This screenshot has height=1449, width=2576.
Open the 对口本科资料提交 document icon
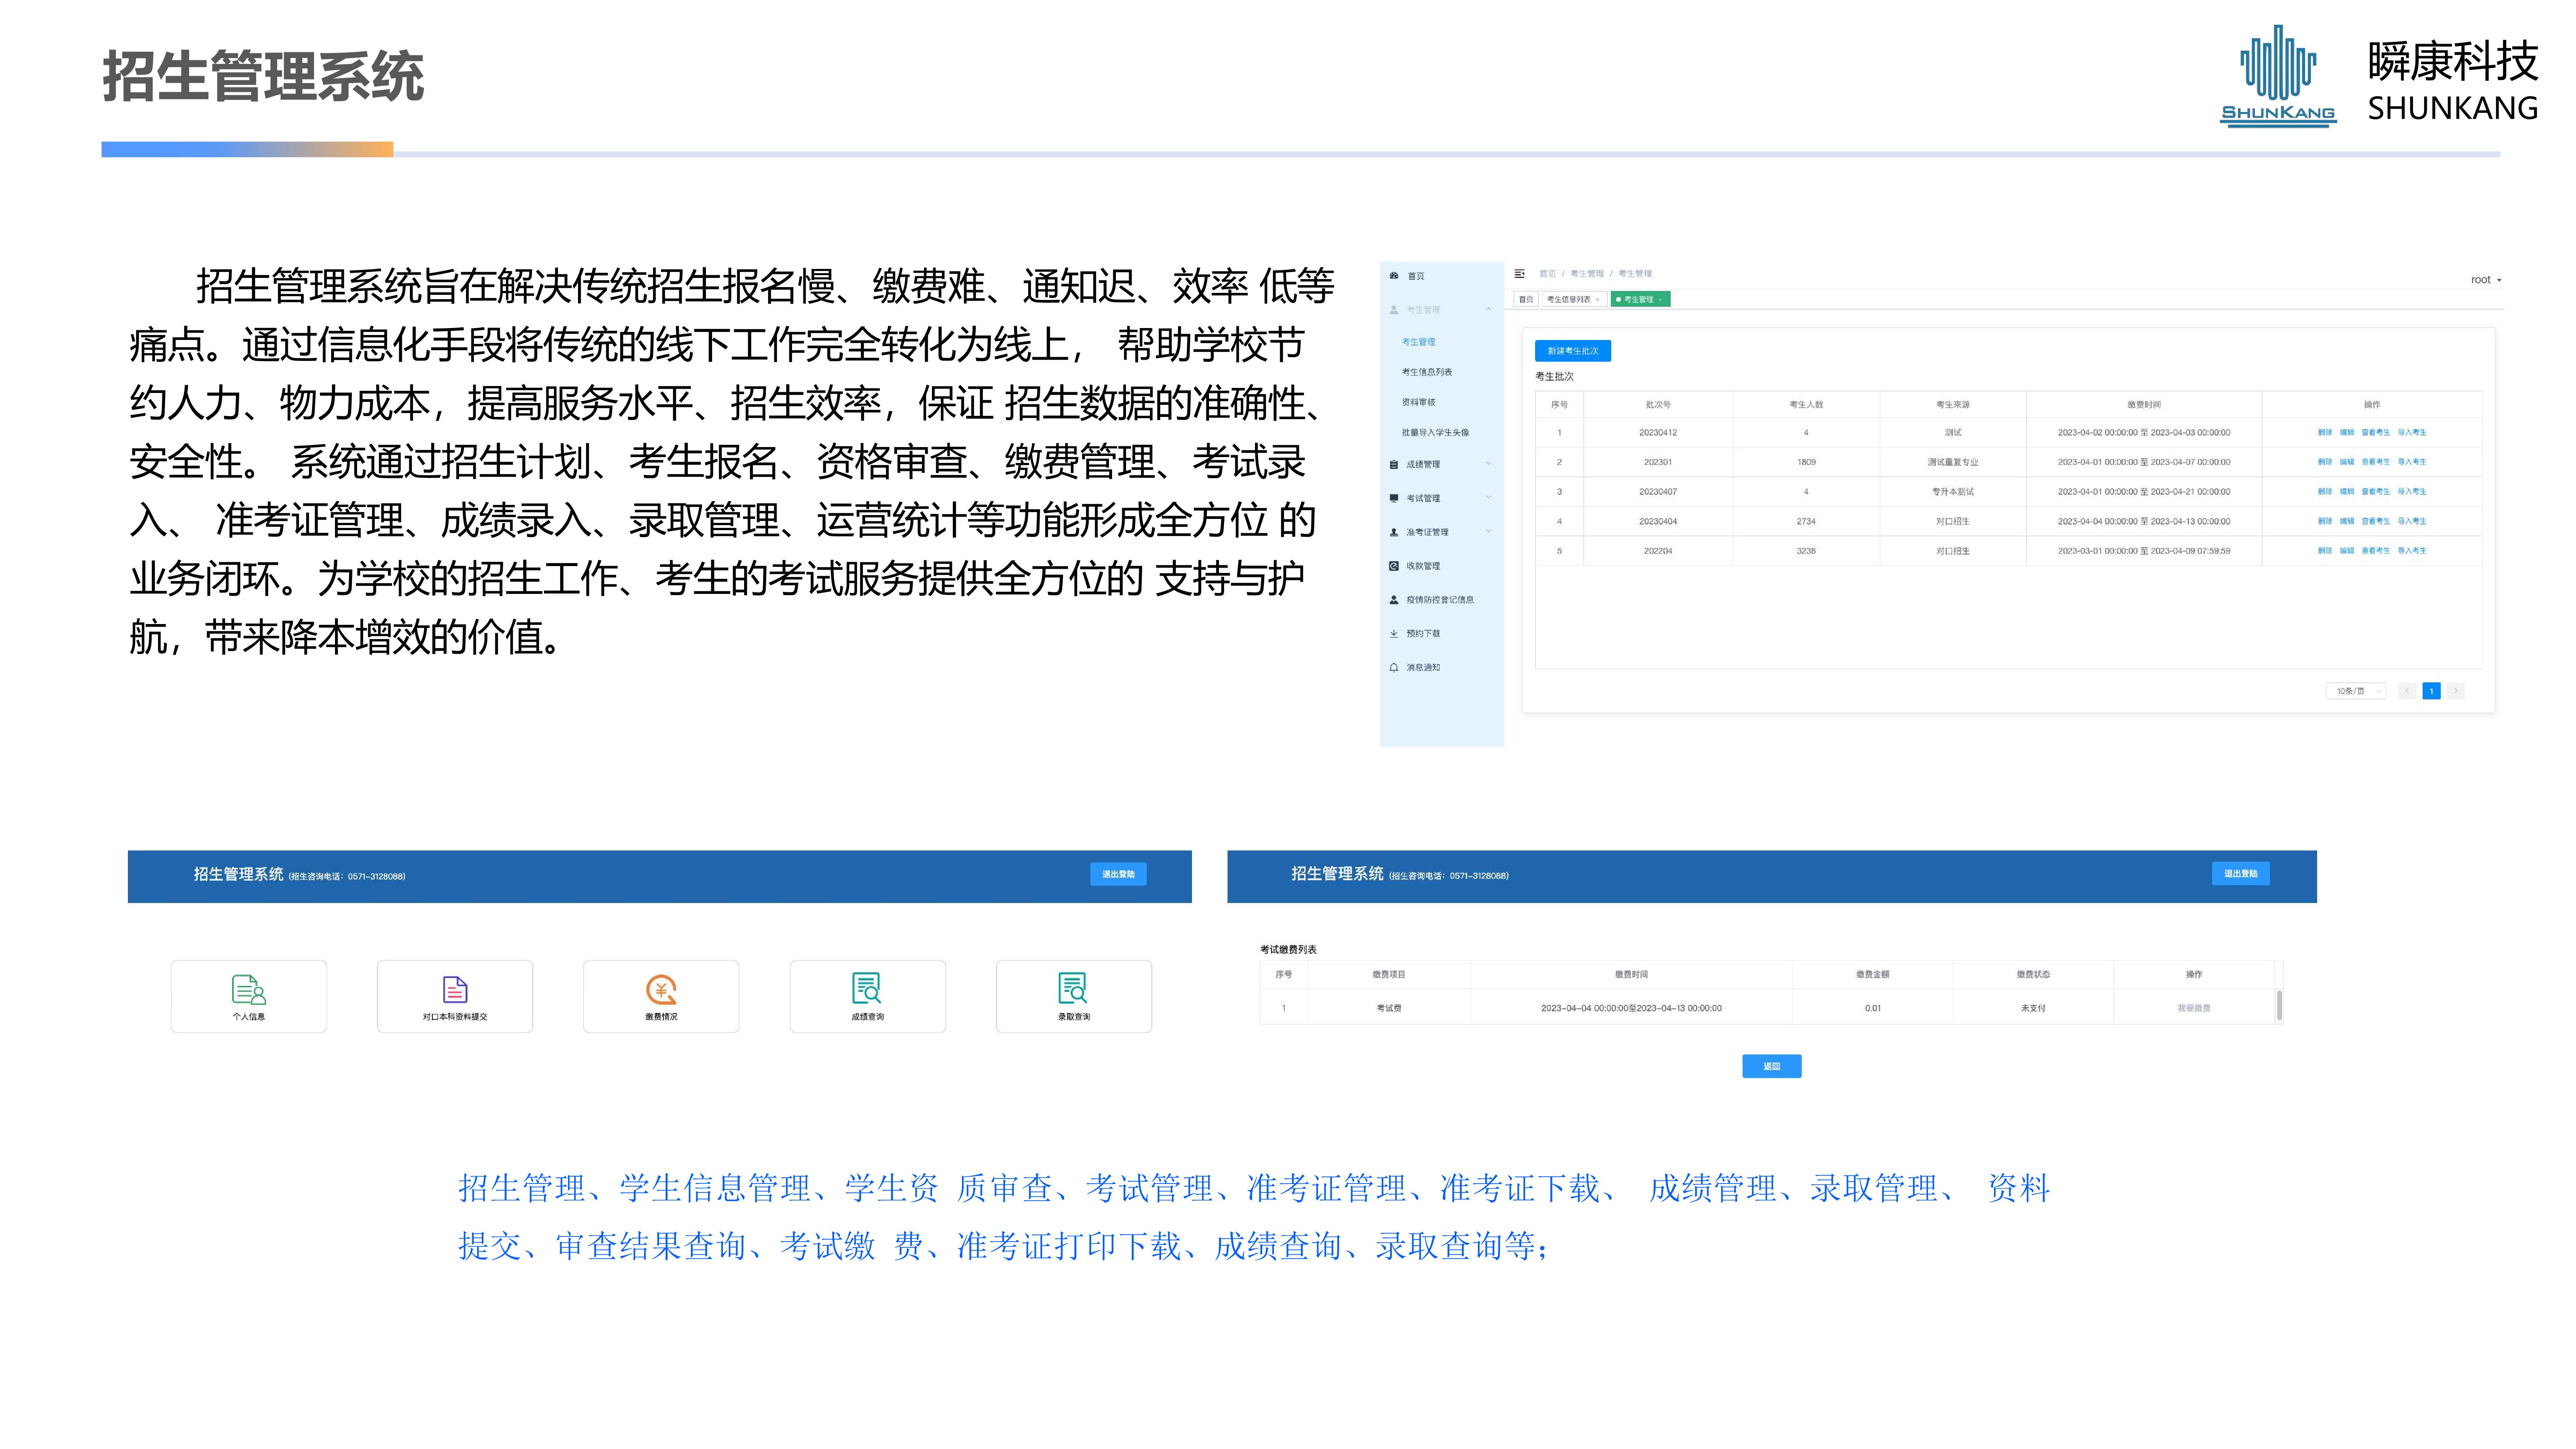click(455, 989)
